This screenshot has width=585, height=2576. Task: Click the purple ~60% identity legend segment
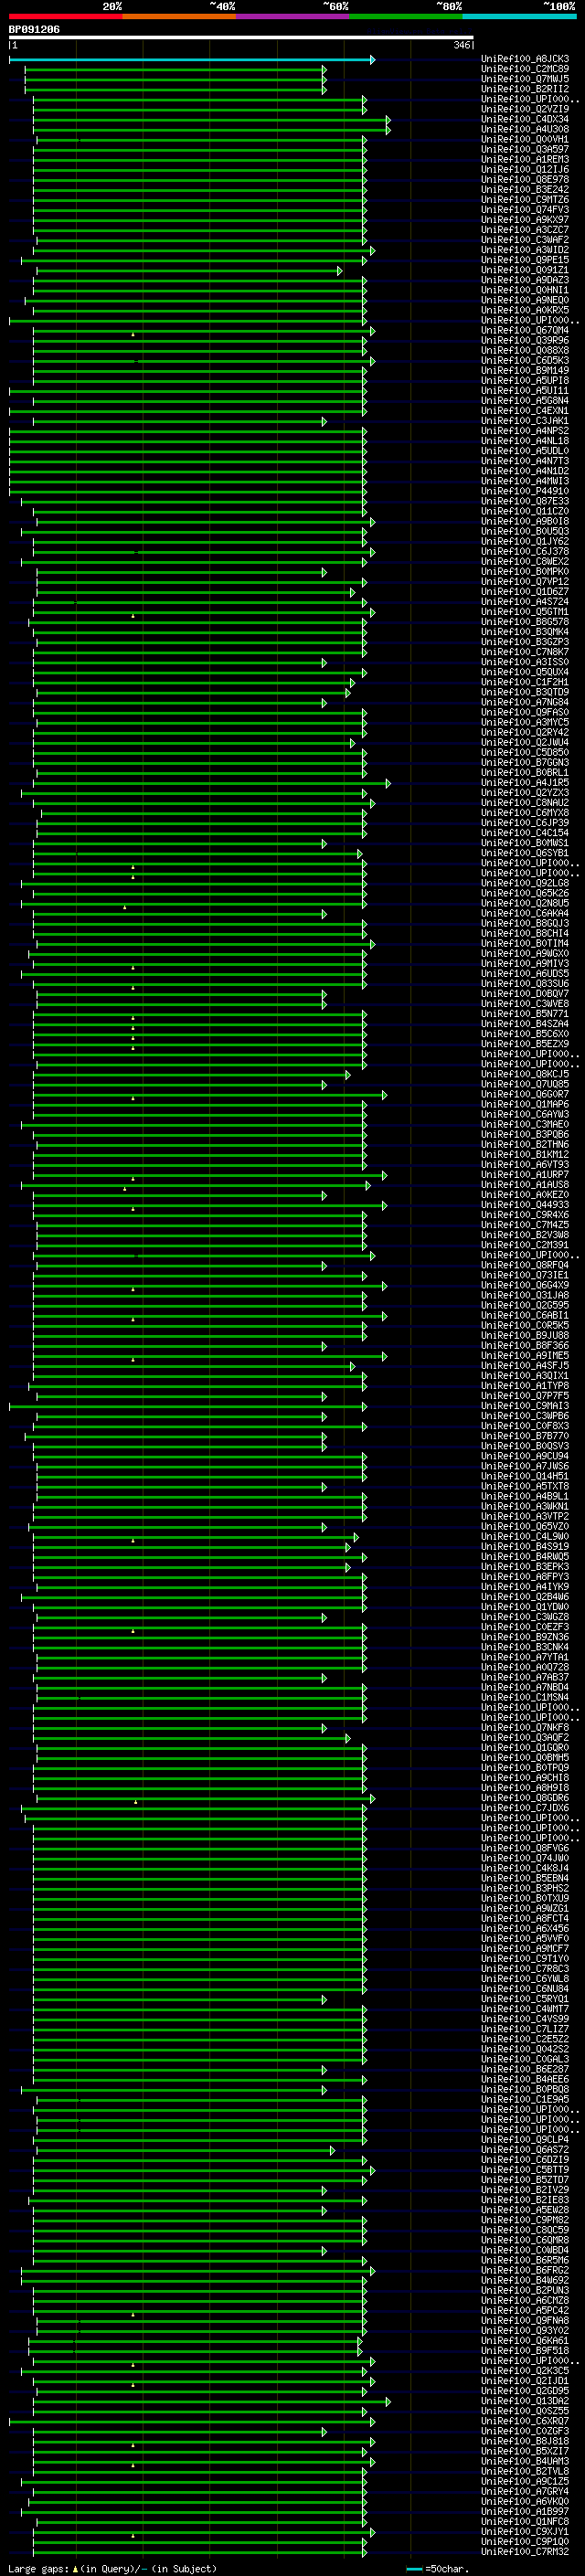292,16
